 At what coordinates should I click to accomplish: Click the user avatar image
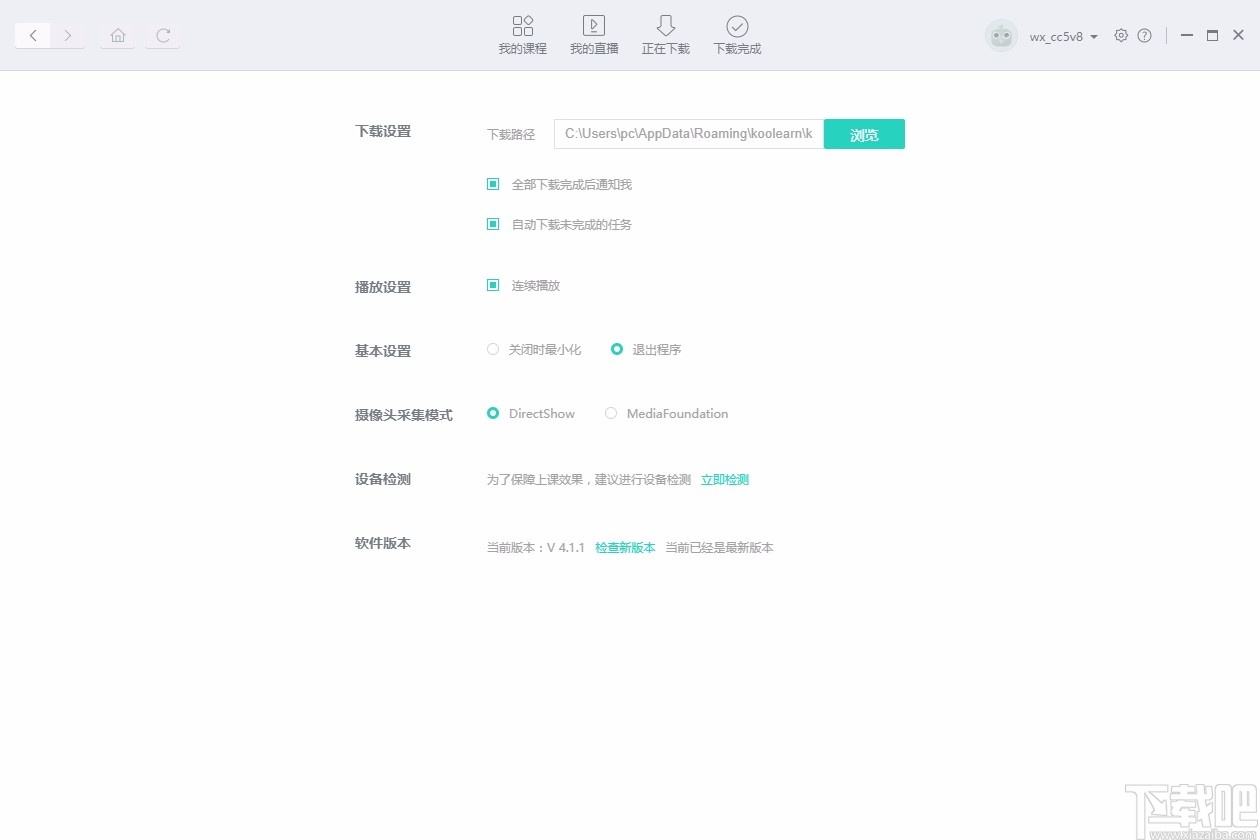click(x=1001, y=35)
